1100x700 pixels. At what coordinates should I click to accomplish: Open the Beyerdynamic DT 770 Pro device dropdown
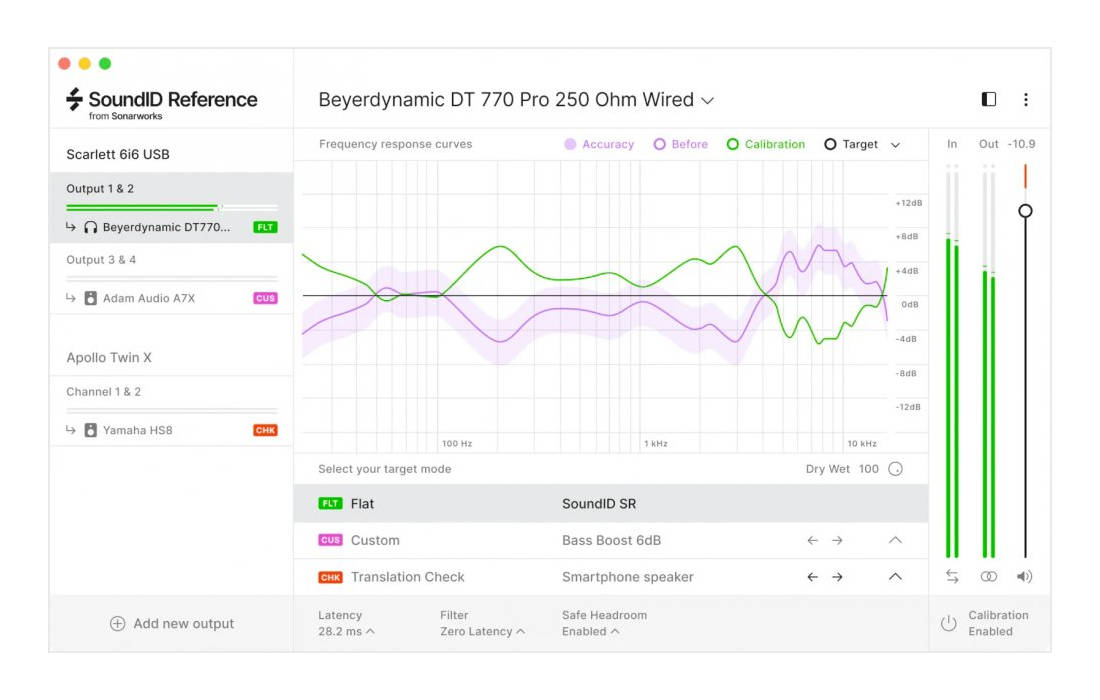coord(709,99)
